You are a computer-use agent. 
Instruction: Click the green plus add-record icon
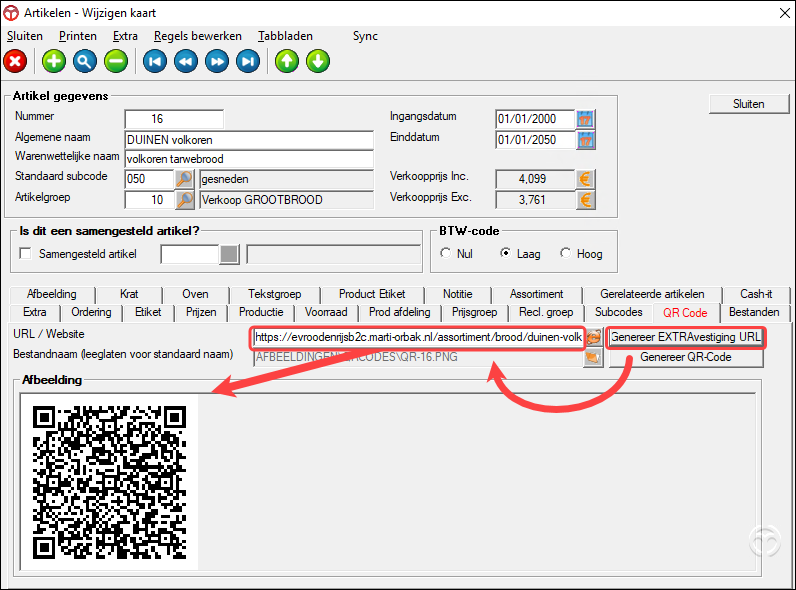pyautogui.click(x=54, y=61)
